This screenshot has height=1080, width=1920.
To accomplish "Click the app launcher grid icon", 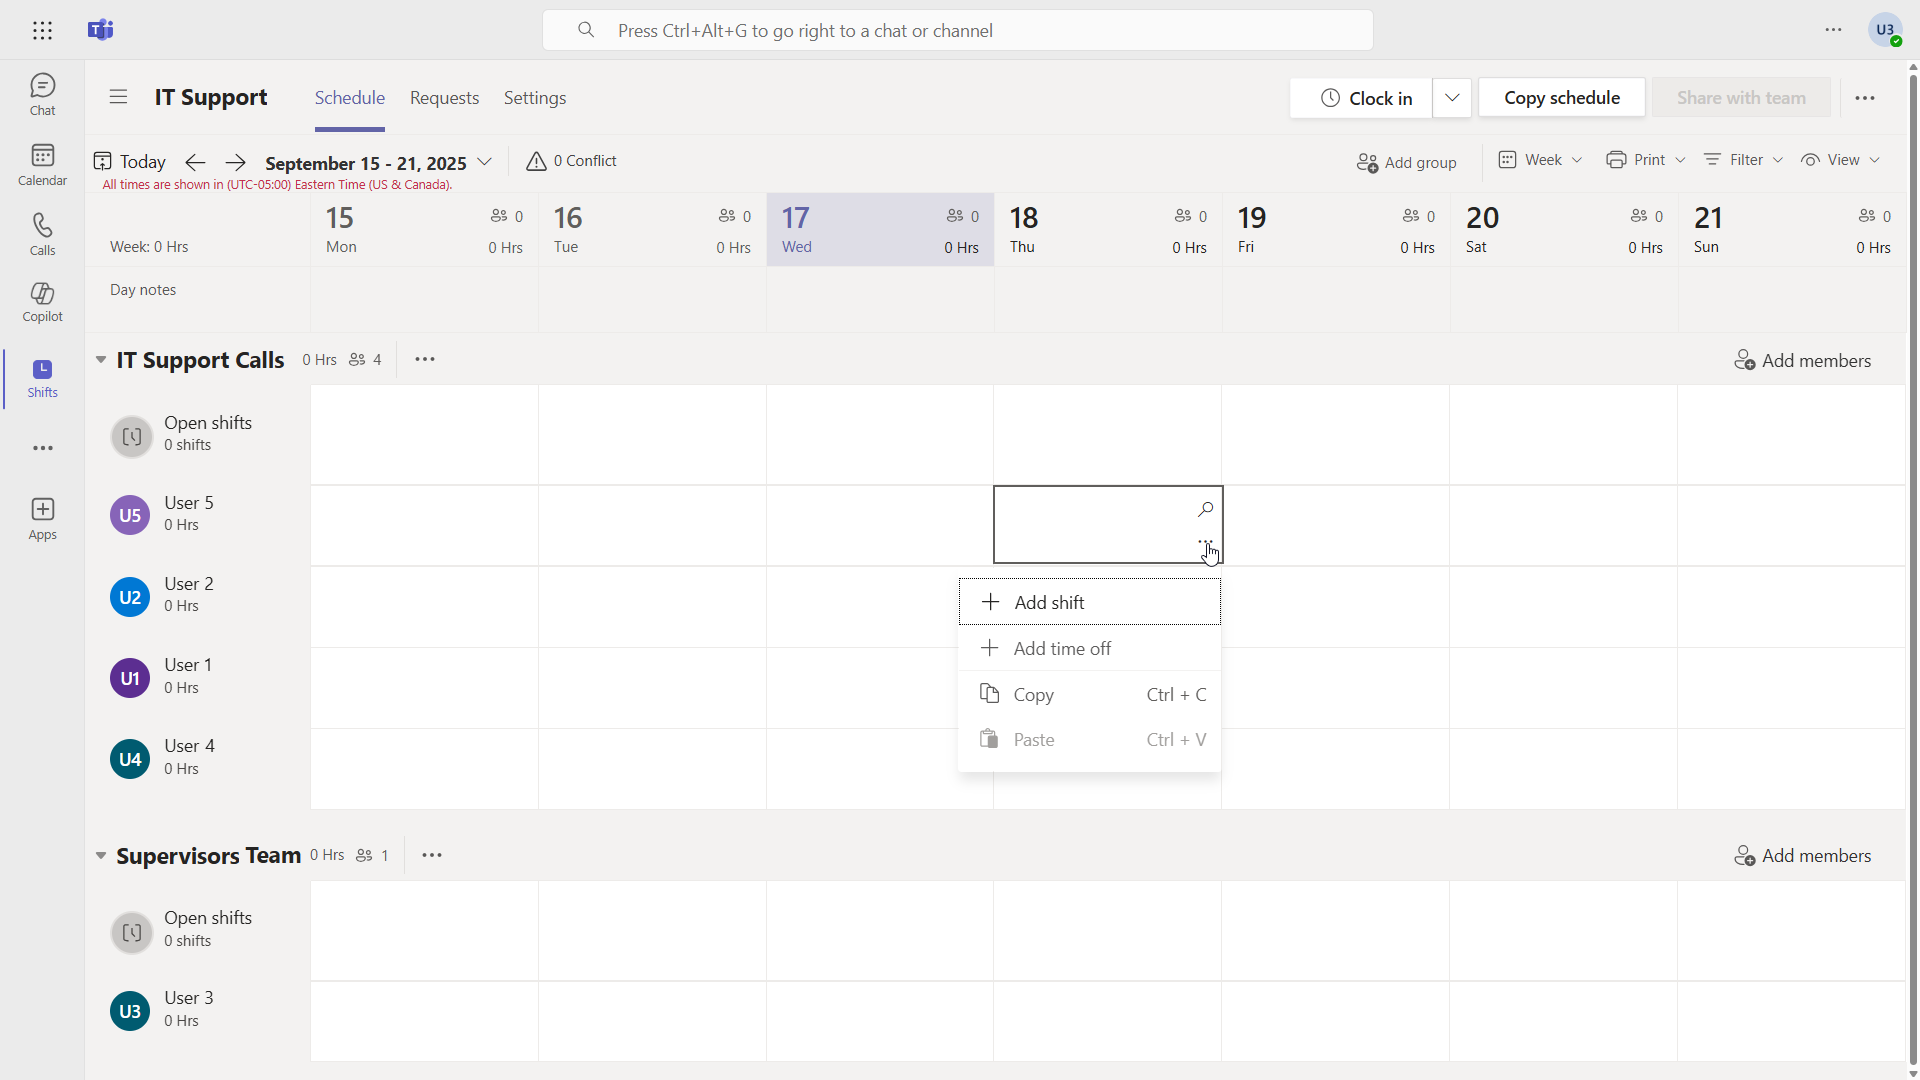I will tap(42, 30).
